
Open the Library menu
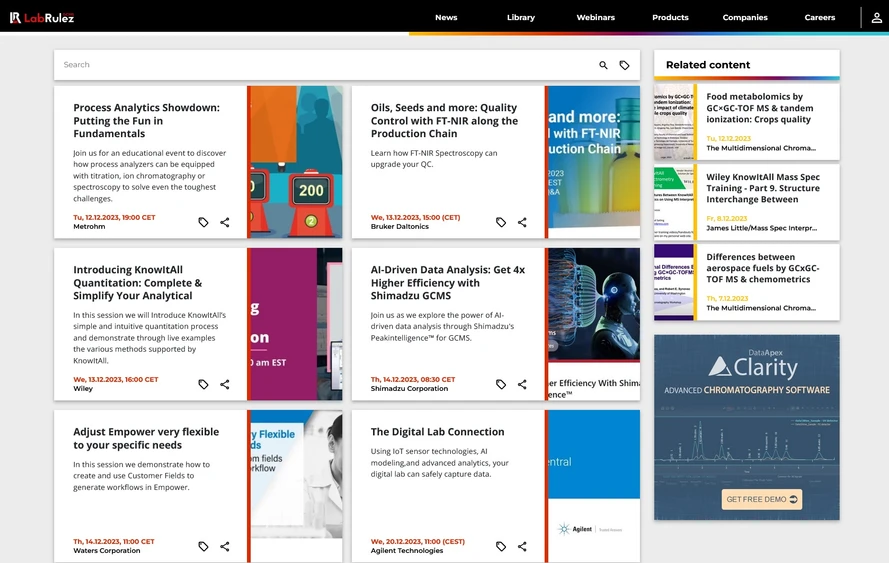point(520,18)
